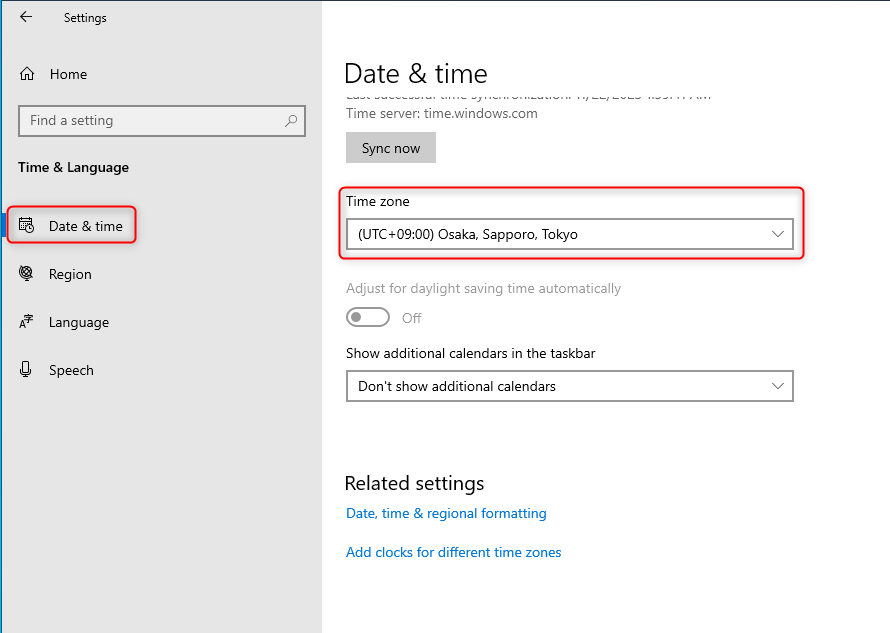This screenshot has width=890, height=633.
Task: Open Date, time & regional formatting link
Action: click(x=446, y=513)
